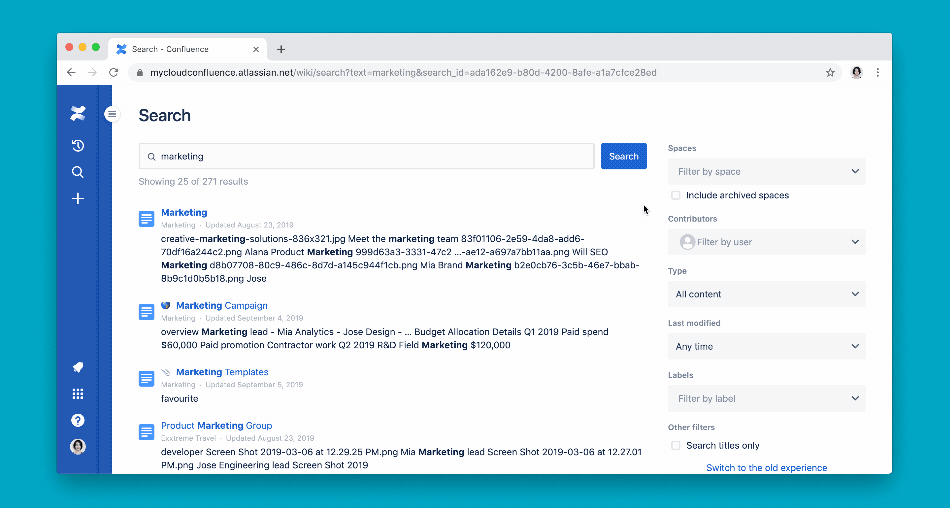Open the All content type dropdown
Image resolution: width=950 pixels, height=508 pixels.
(766, 294)
